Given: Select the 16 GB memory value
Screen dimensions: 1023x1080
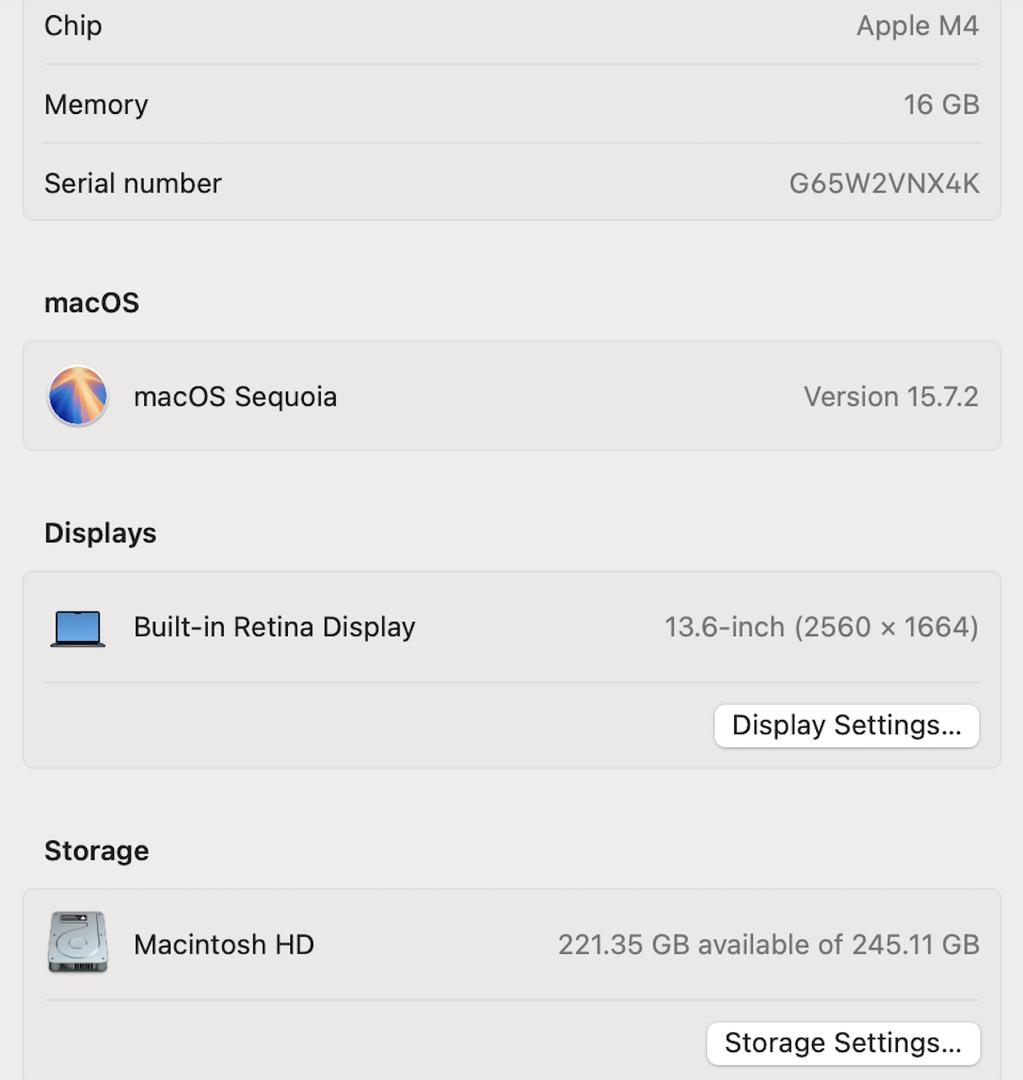Looking at the screenshot, I should point(941,105).
